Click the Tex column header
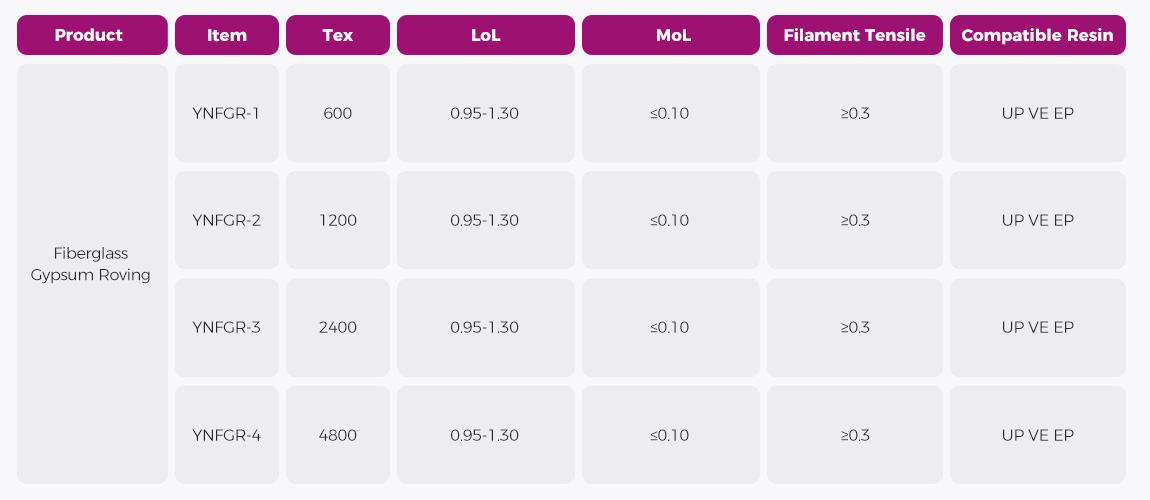 tap(338, 35)
